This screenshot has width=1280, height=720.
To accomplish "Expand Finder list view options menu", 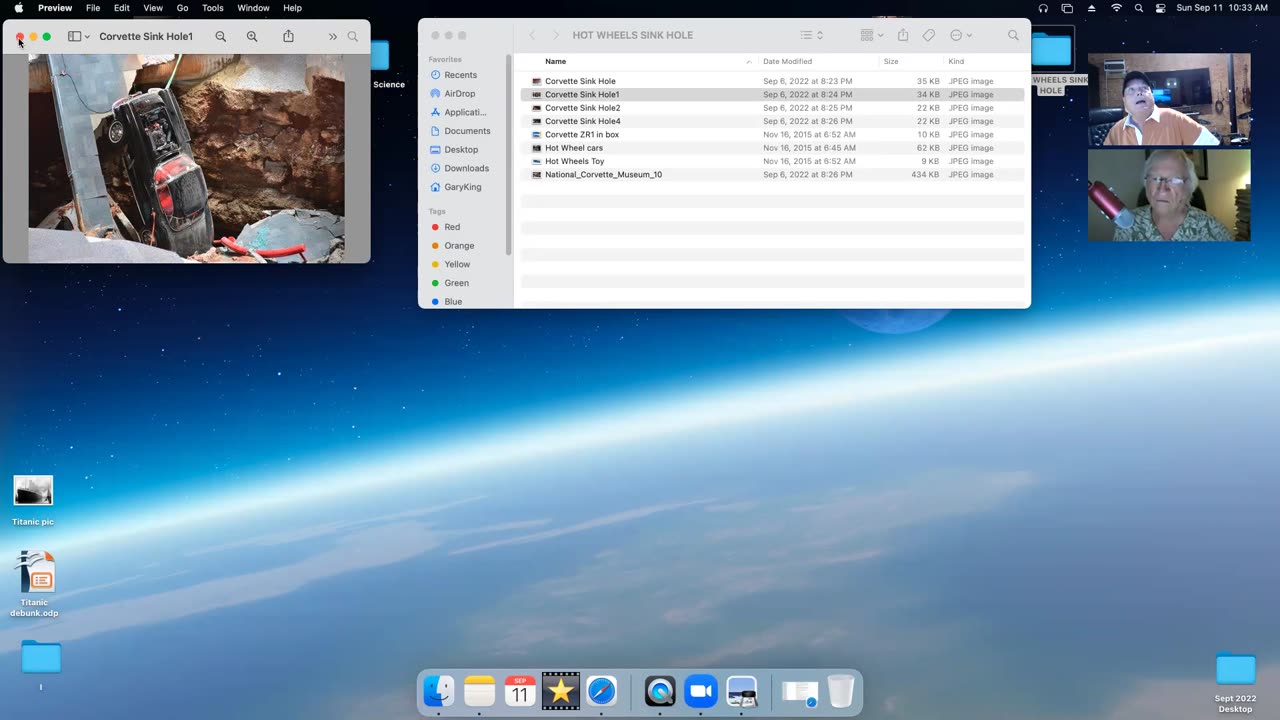I will click(x=811, y=35).
